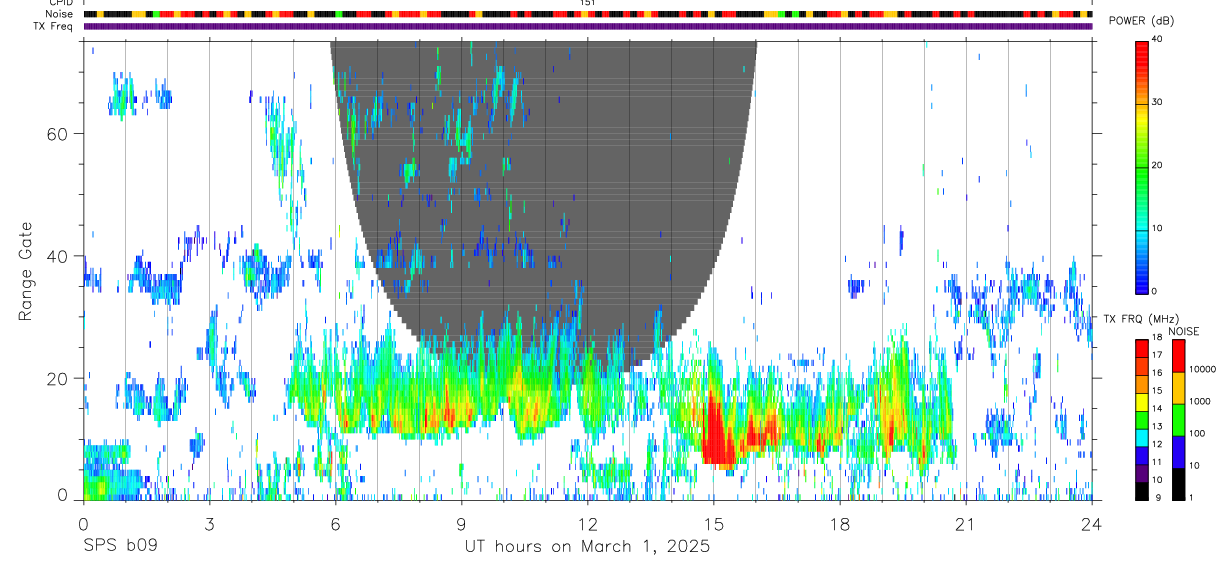The height and width of the screenshot is (567, 1228).
Task: Click the cyan 12 MHz TX frequency swatch
Action: 1142,436
